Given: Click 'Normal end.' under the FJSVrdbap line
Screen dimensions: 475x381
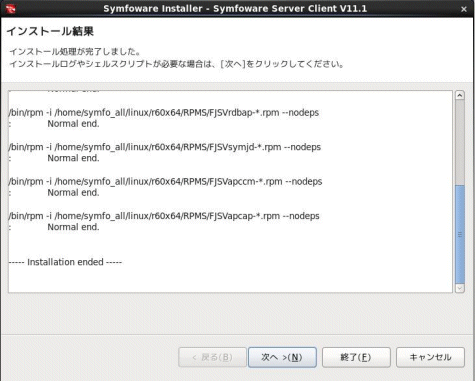Looking at the screenshot, I should pos(73,124).
